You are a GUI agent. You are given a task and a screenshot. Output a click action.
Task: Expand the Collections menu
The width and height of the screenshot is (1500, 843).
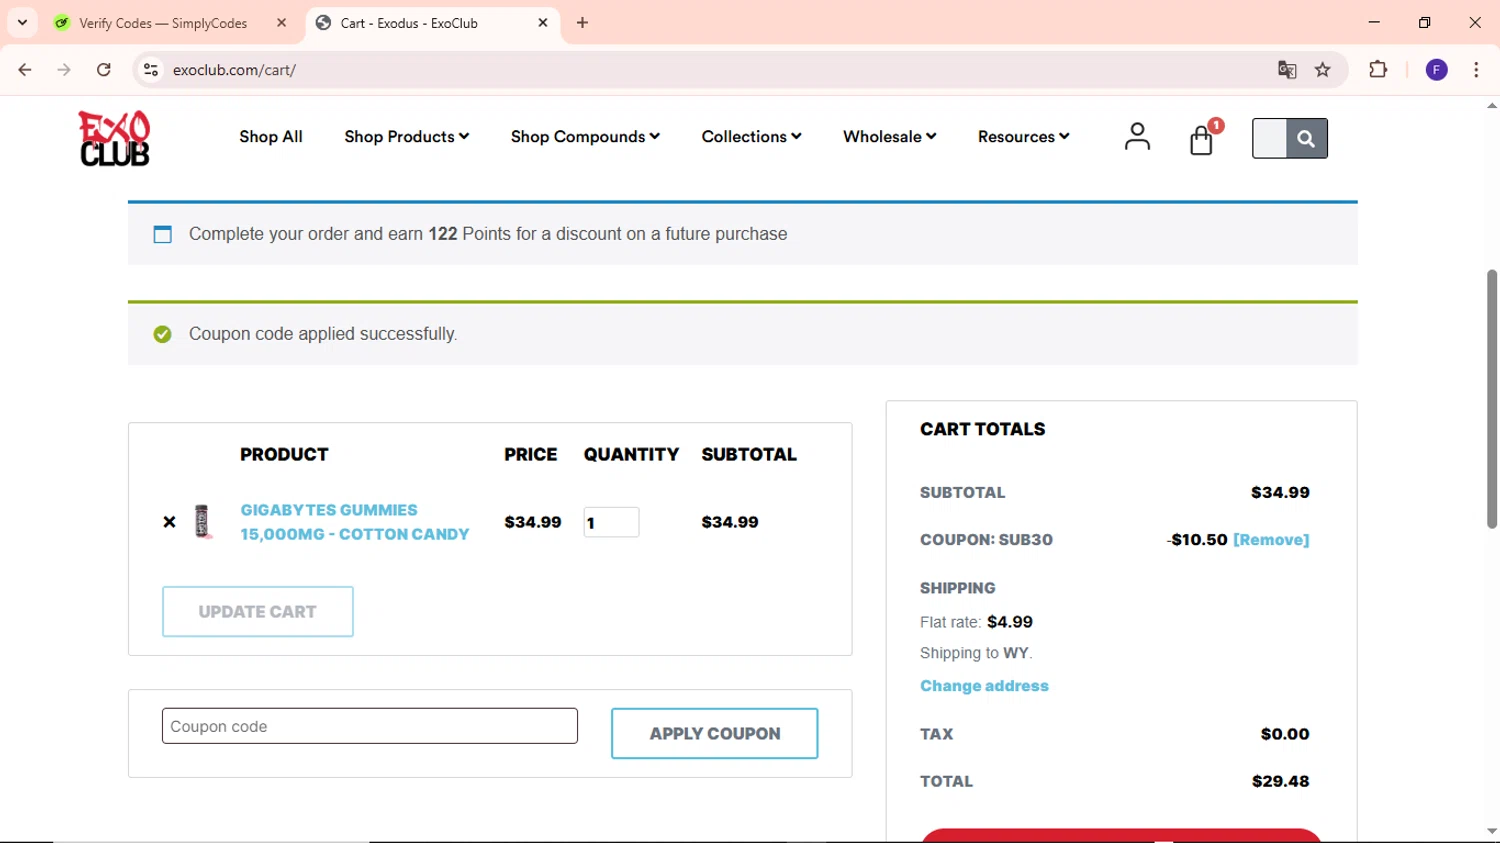tap(751, 137)
